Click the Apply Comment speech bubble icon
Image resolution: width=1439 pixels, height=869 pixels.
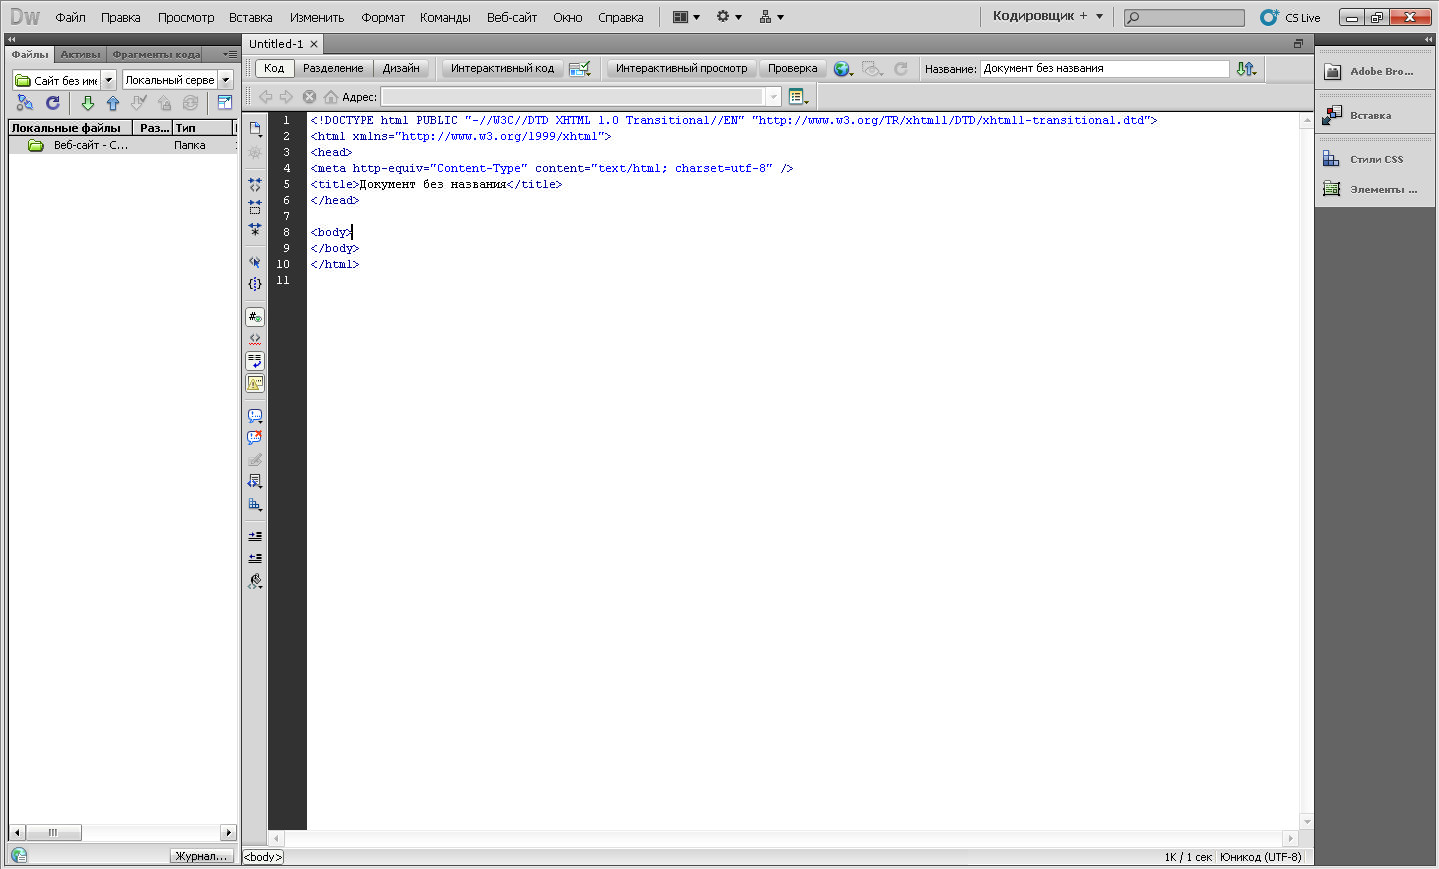click(255, 416)
